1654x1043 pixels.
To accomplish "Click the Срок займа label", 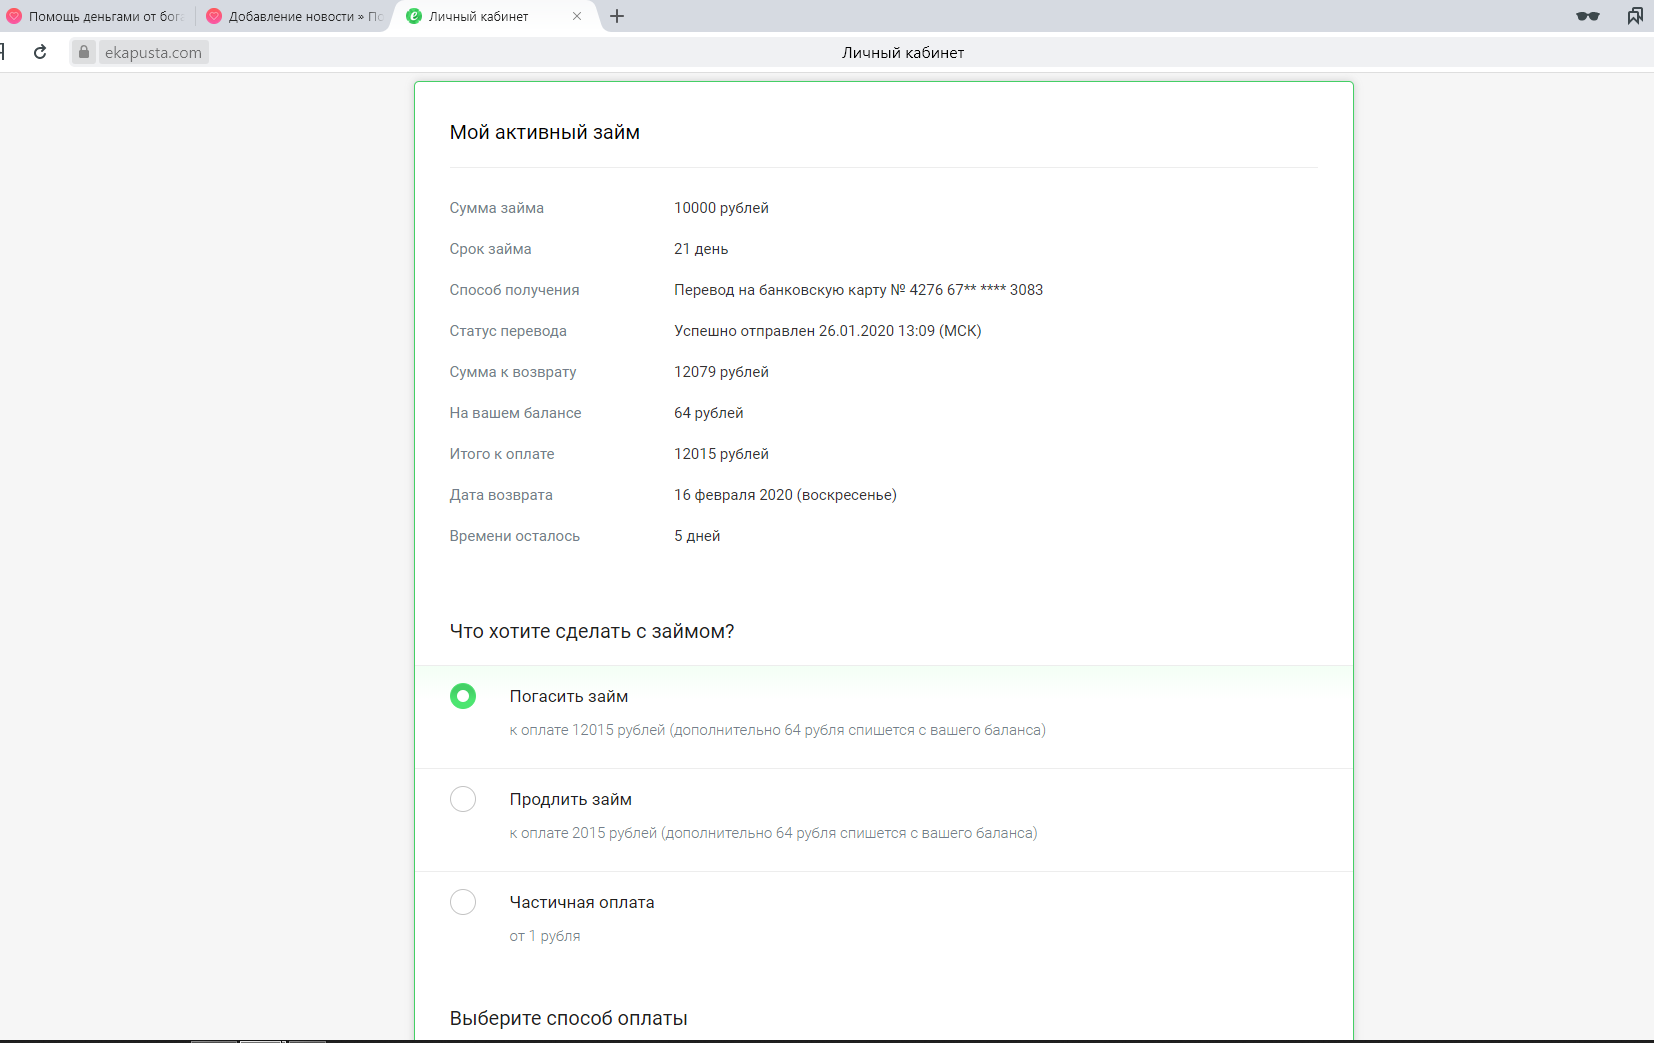I will coord(491,249).
